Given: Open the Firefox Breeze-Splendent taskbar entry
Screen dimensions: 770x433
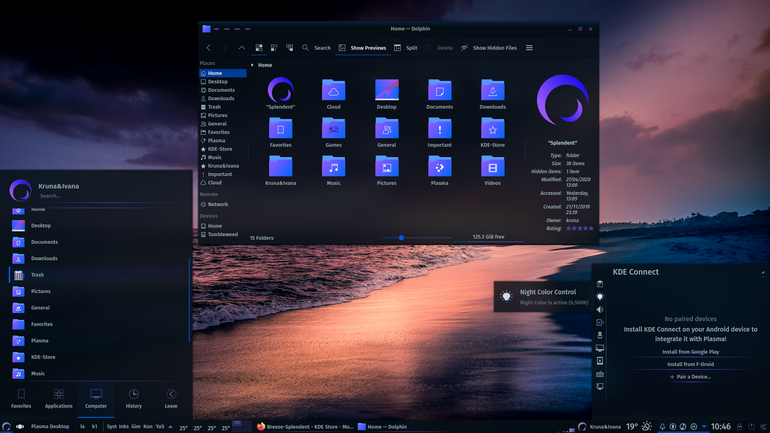Looking at the screenshot, I should click(x=305, y=427).
